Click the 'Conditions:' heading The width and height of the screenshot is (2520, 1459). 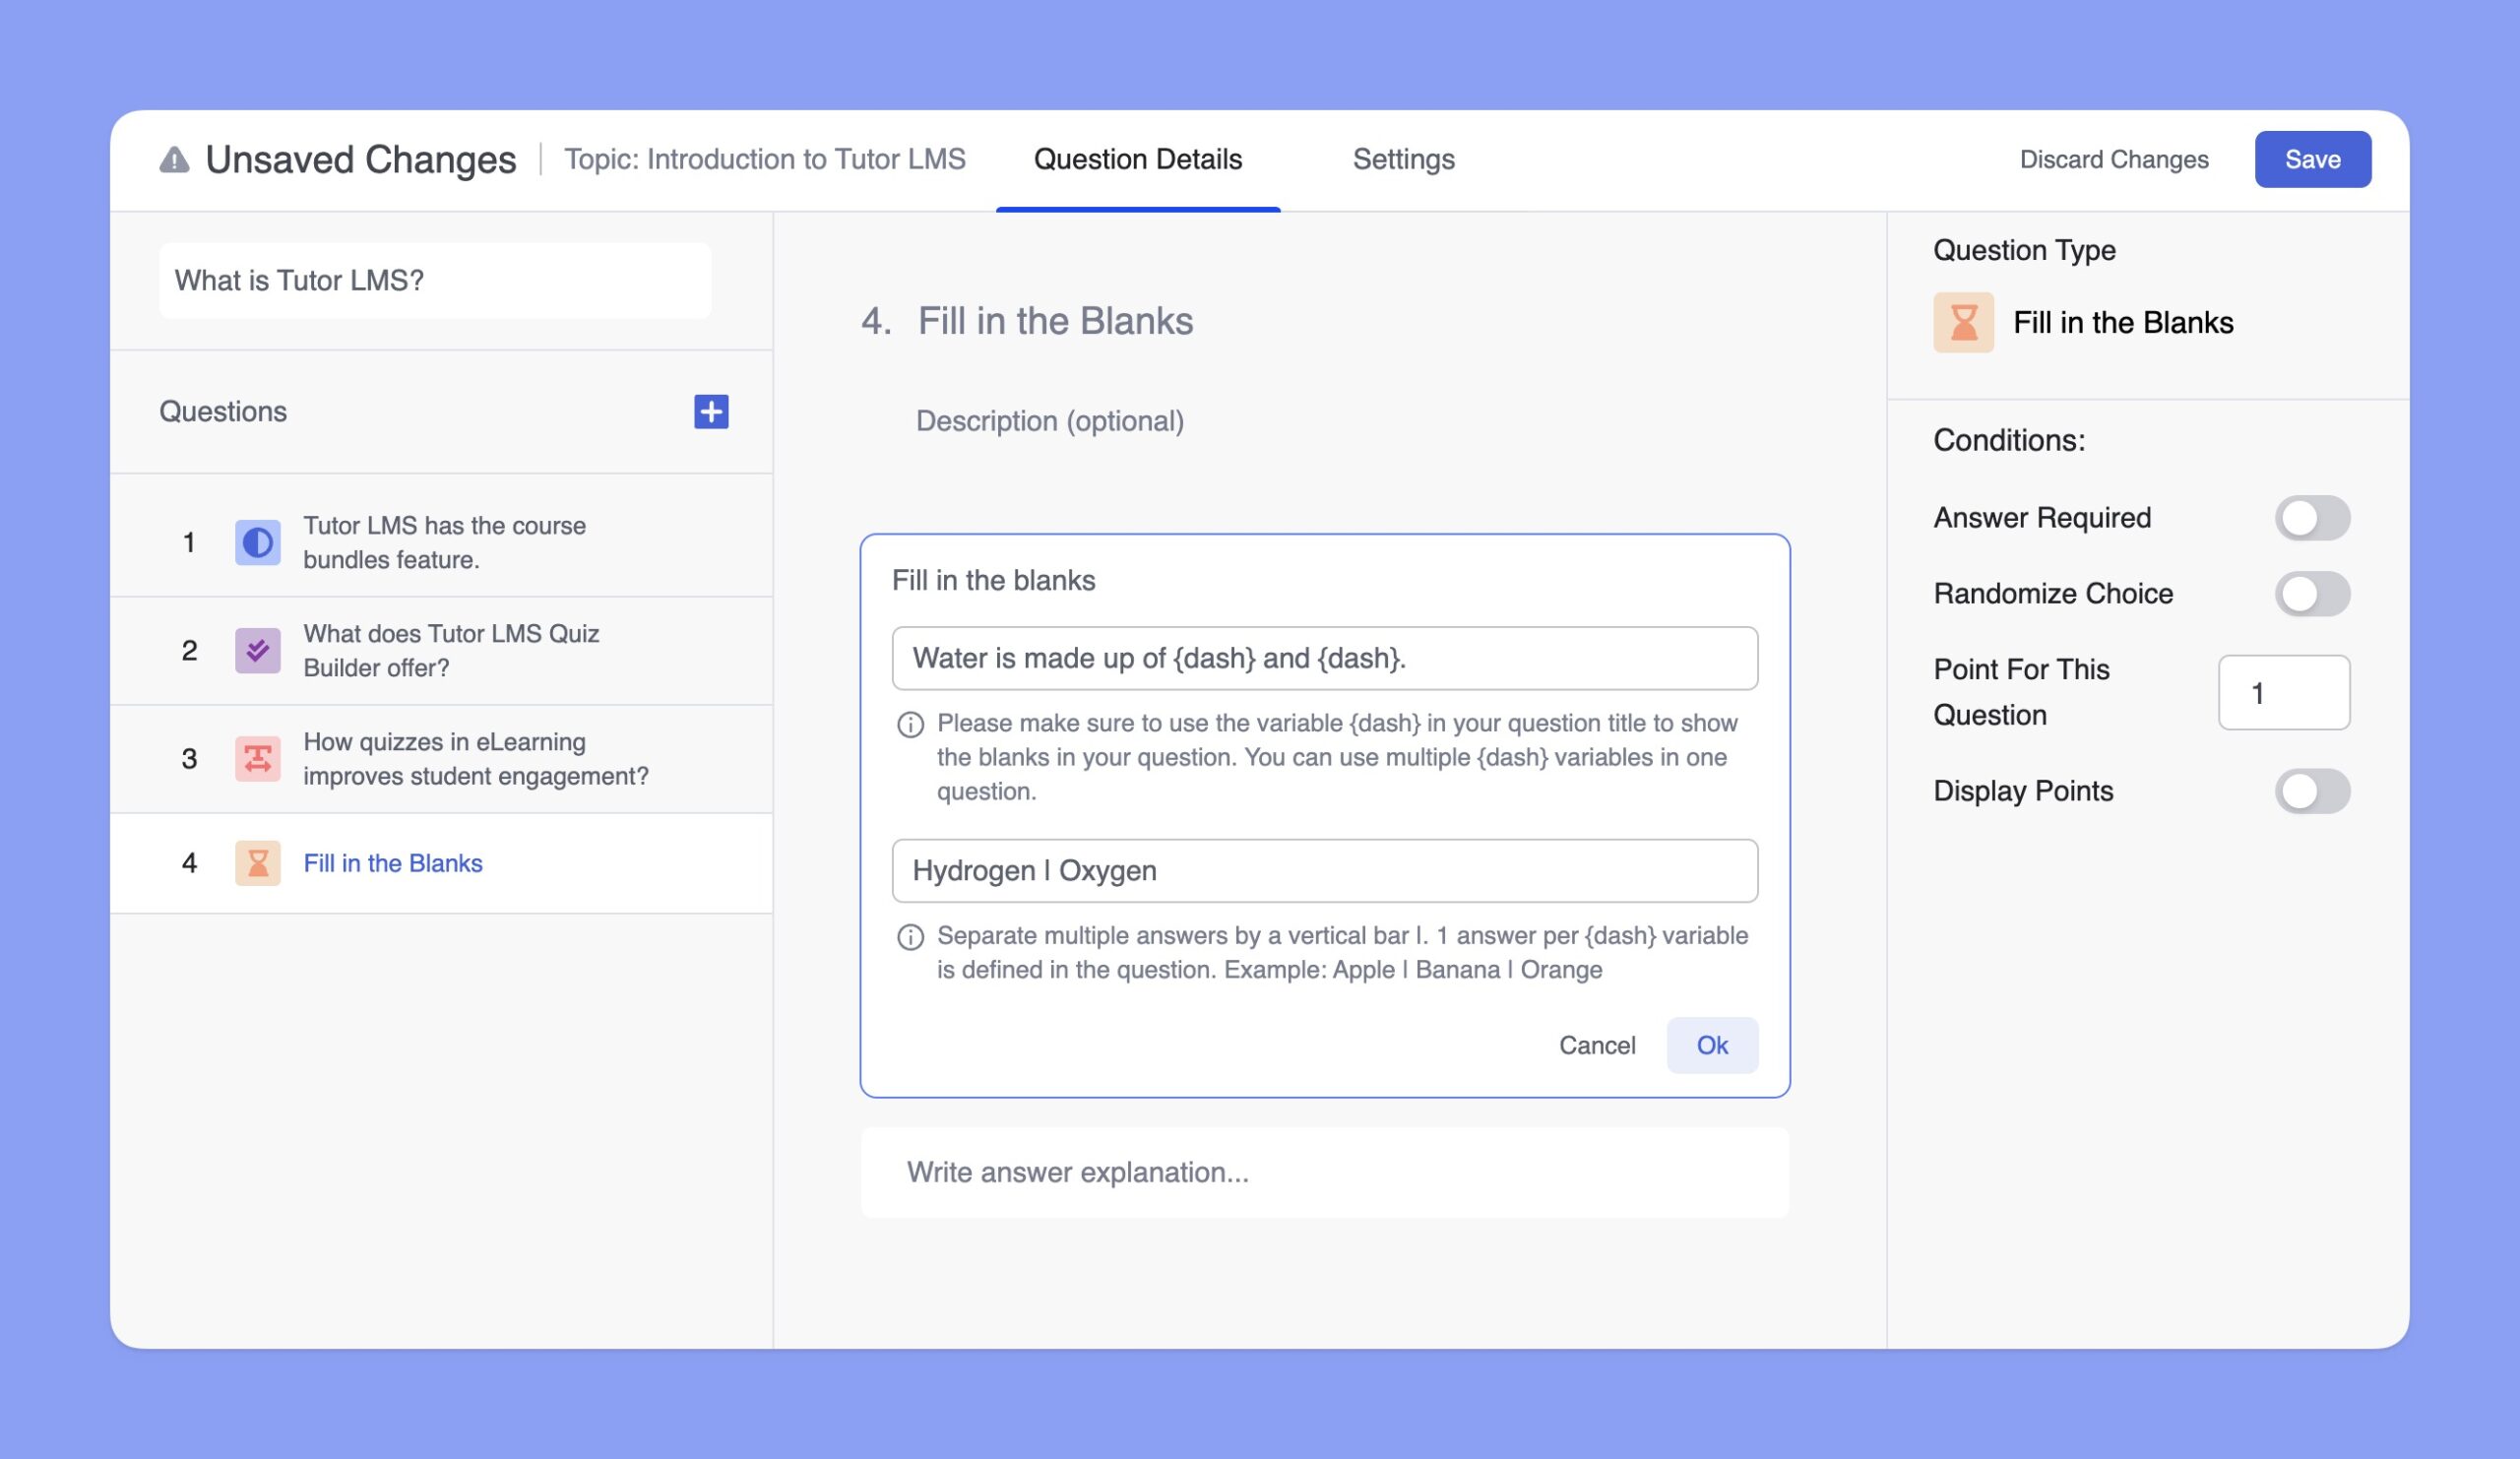2009,440
